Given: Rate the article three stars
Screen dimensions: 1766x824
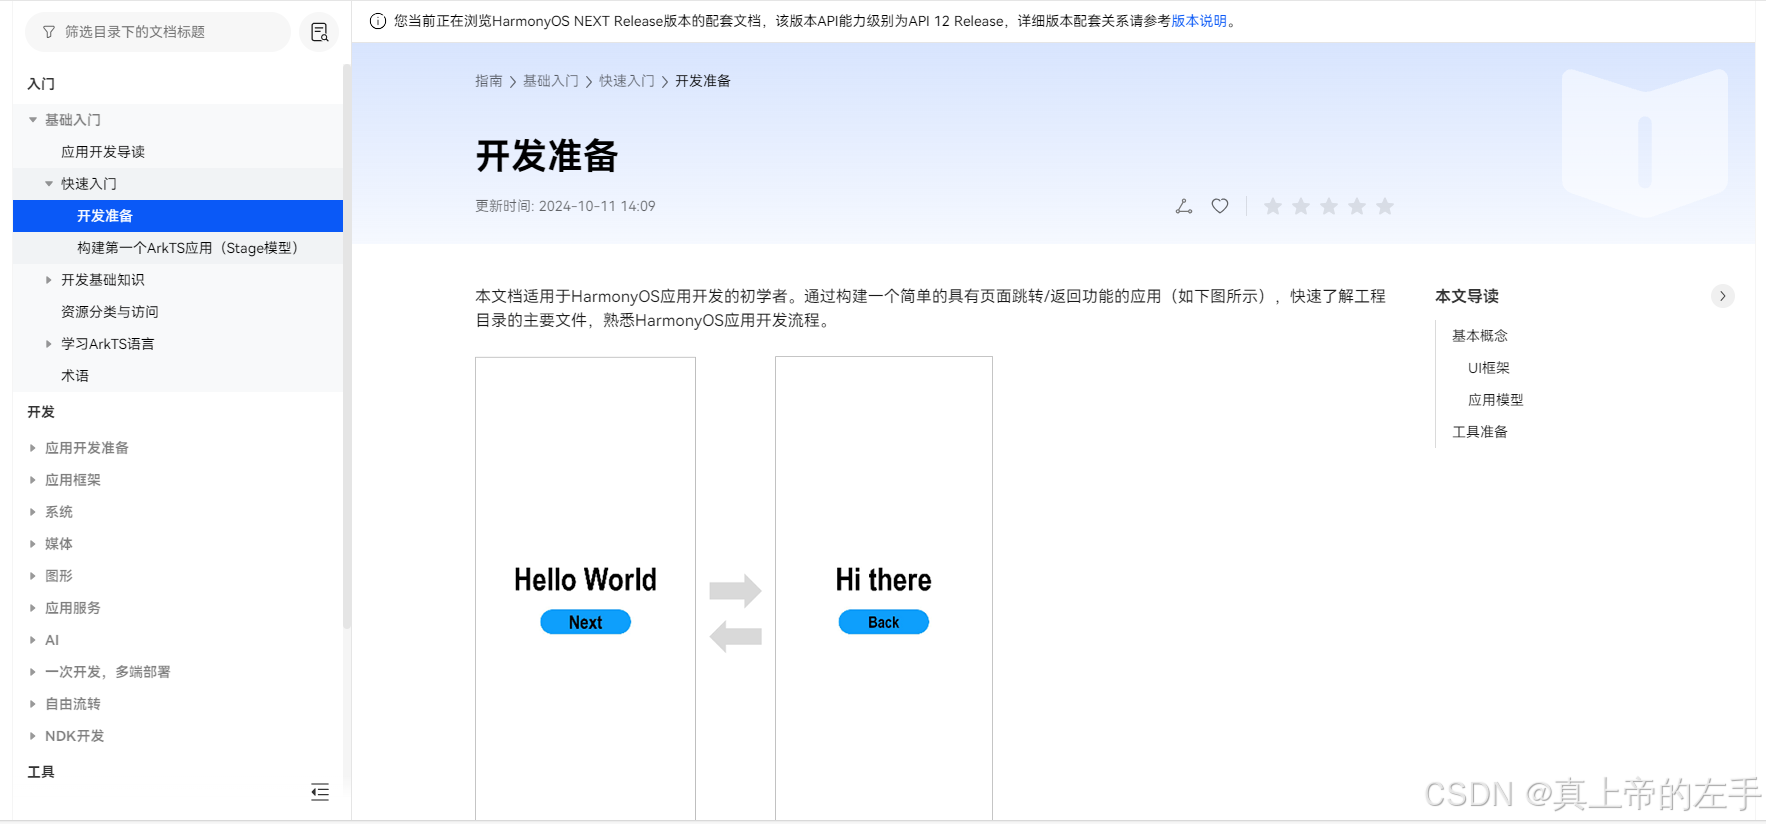Looking at the screenshot, I should pos(1329,206).
